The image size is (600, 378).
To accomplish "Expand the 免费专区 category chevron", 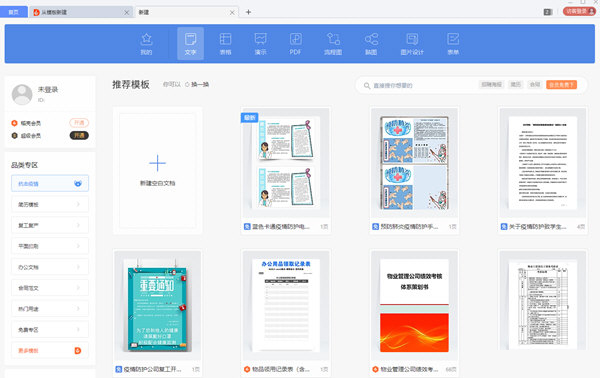I will (78, 329).
